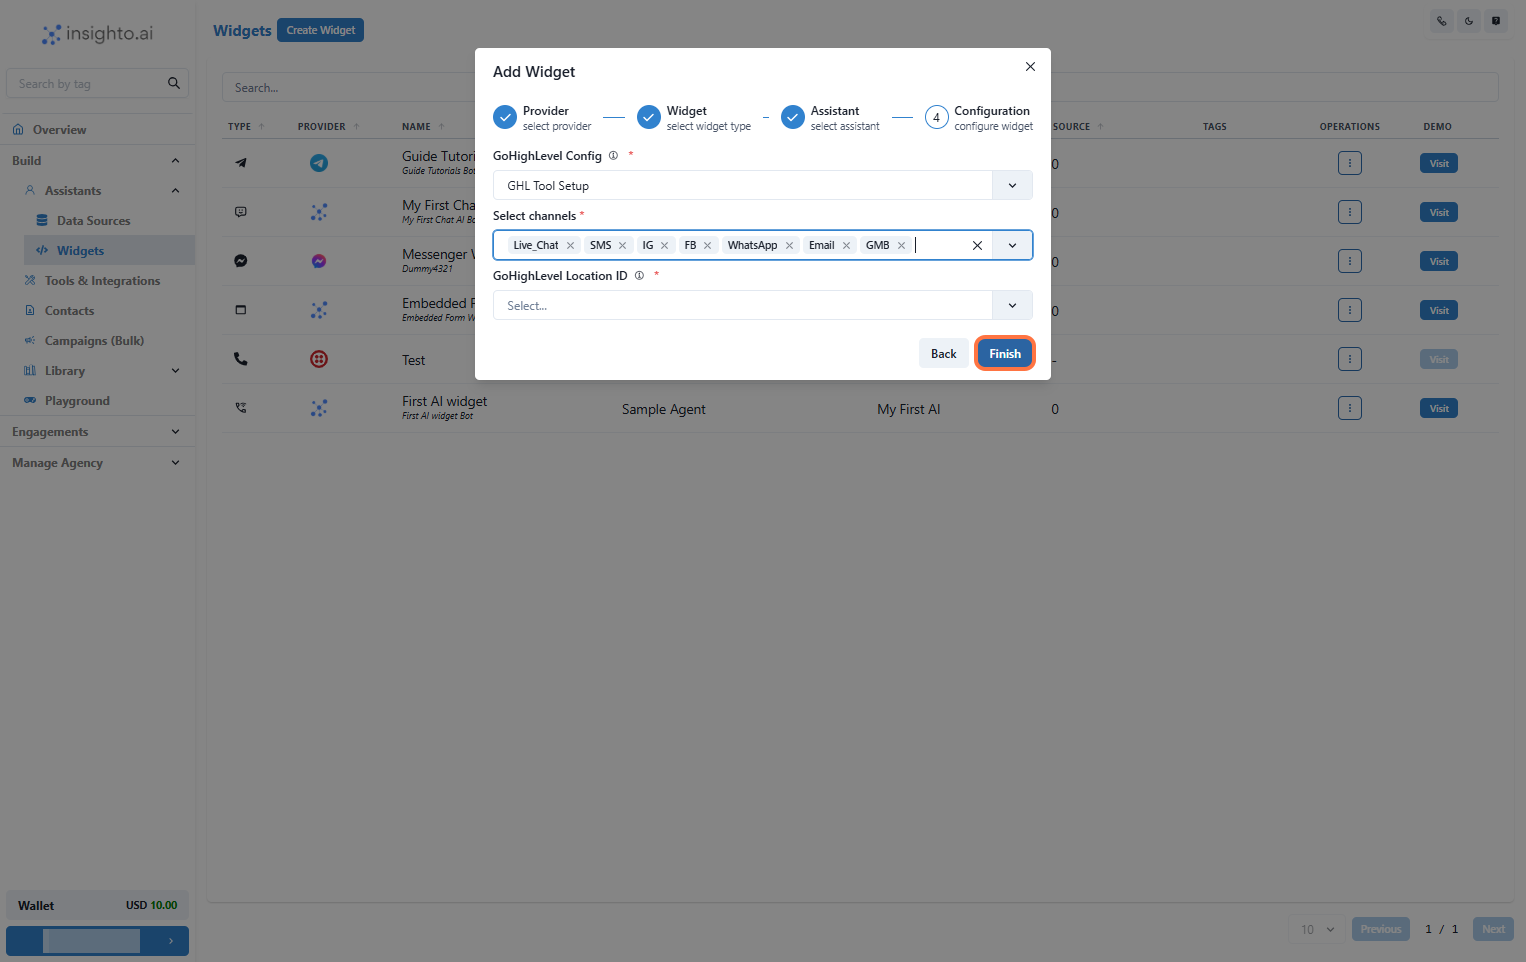Click Visit for First AI widget
The image size is (1526, 962).
click(1439, 408)
